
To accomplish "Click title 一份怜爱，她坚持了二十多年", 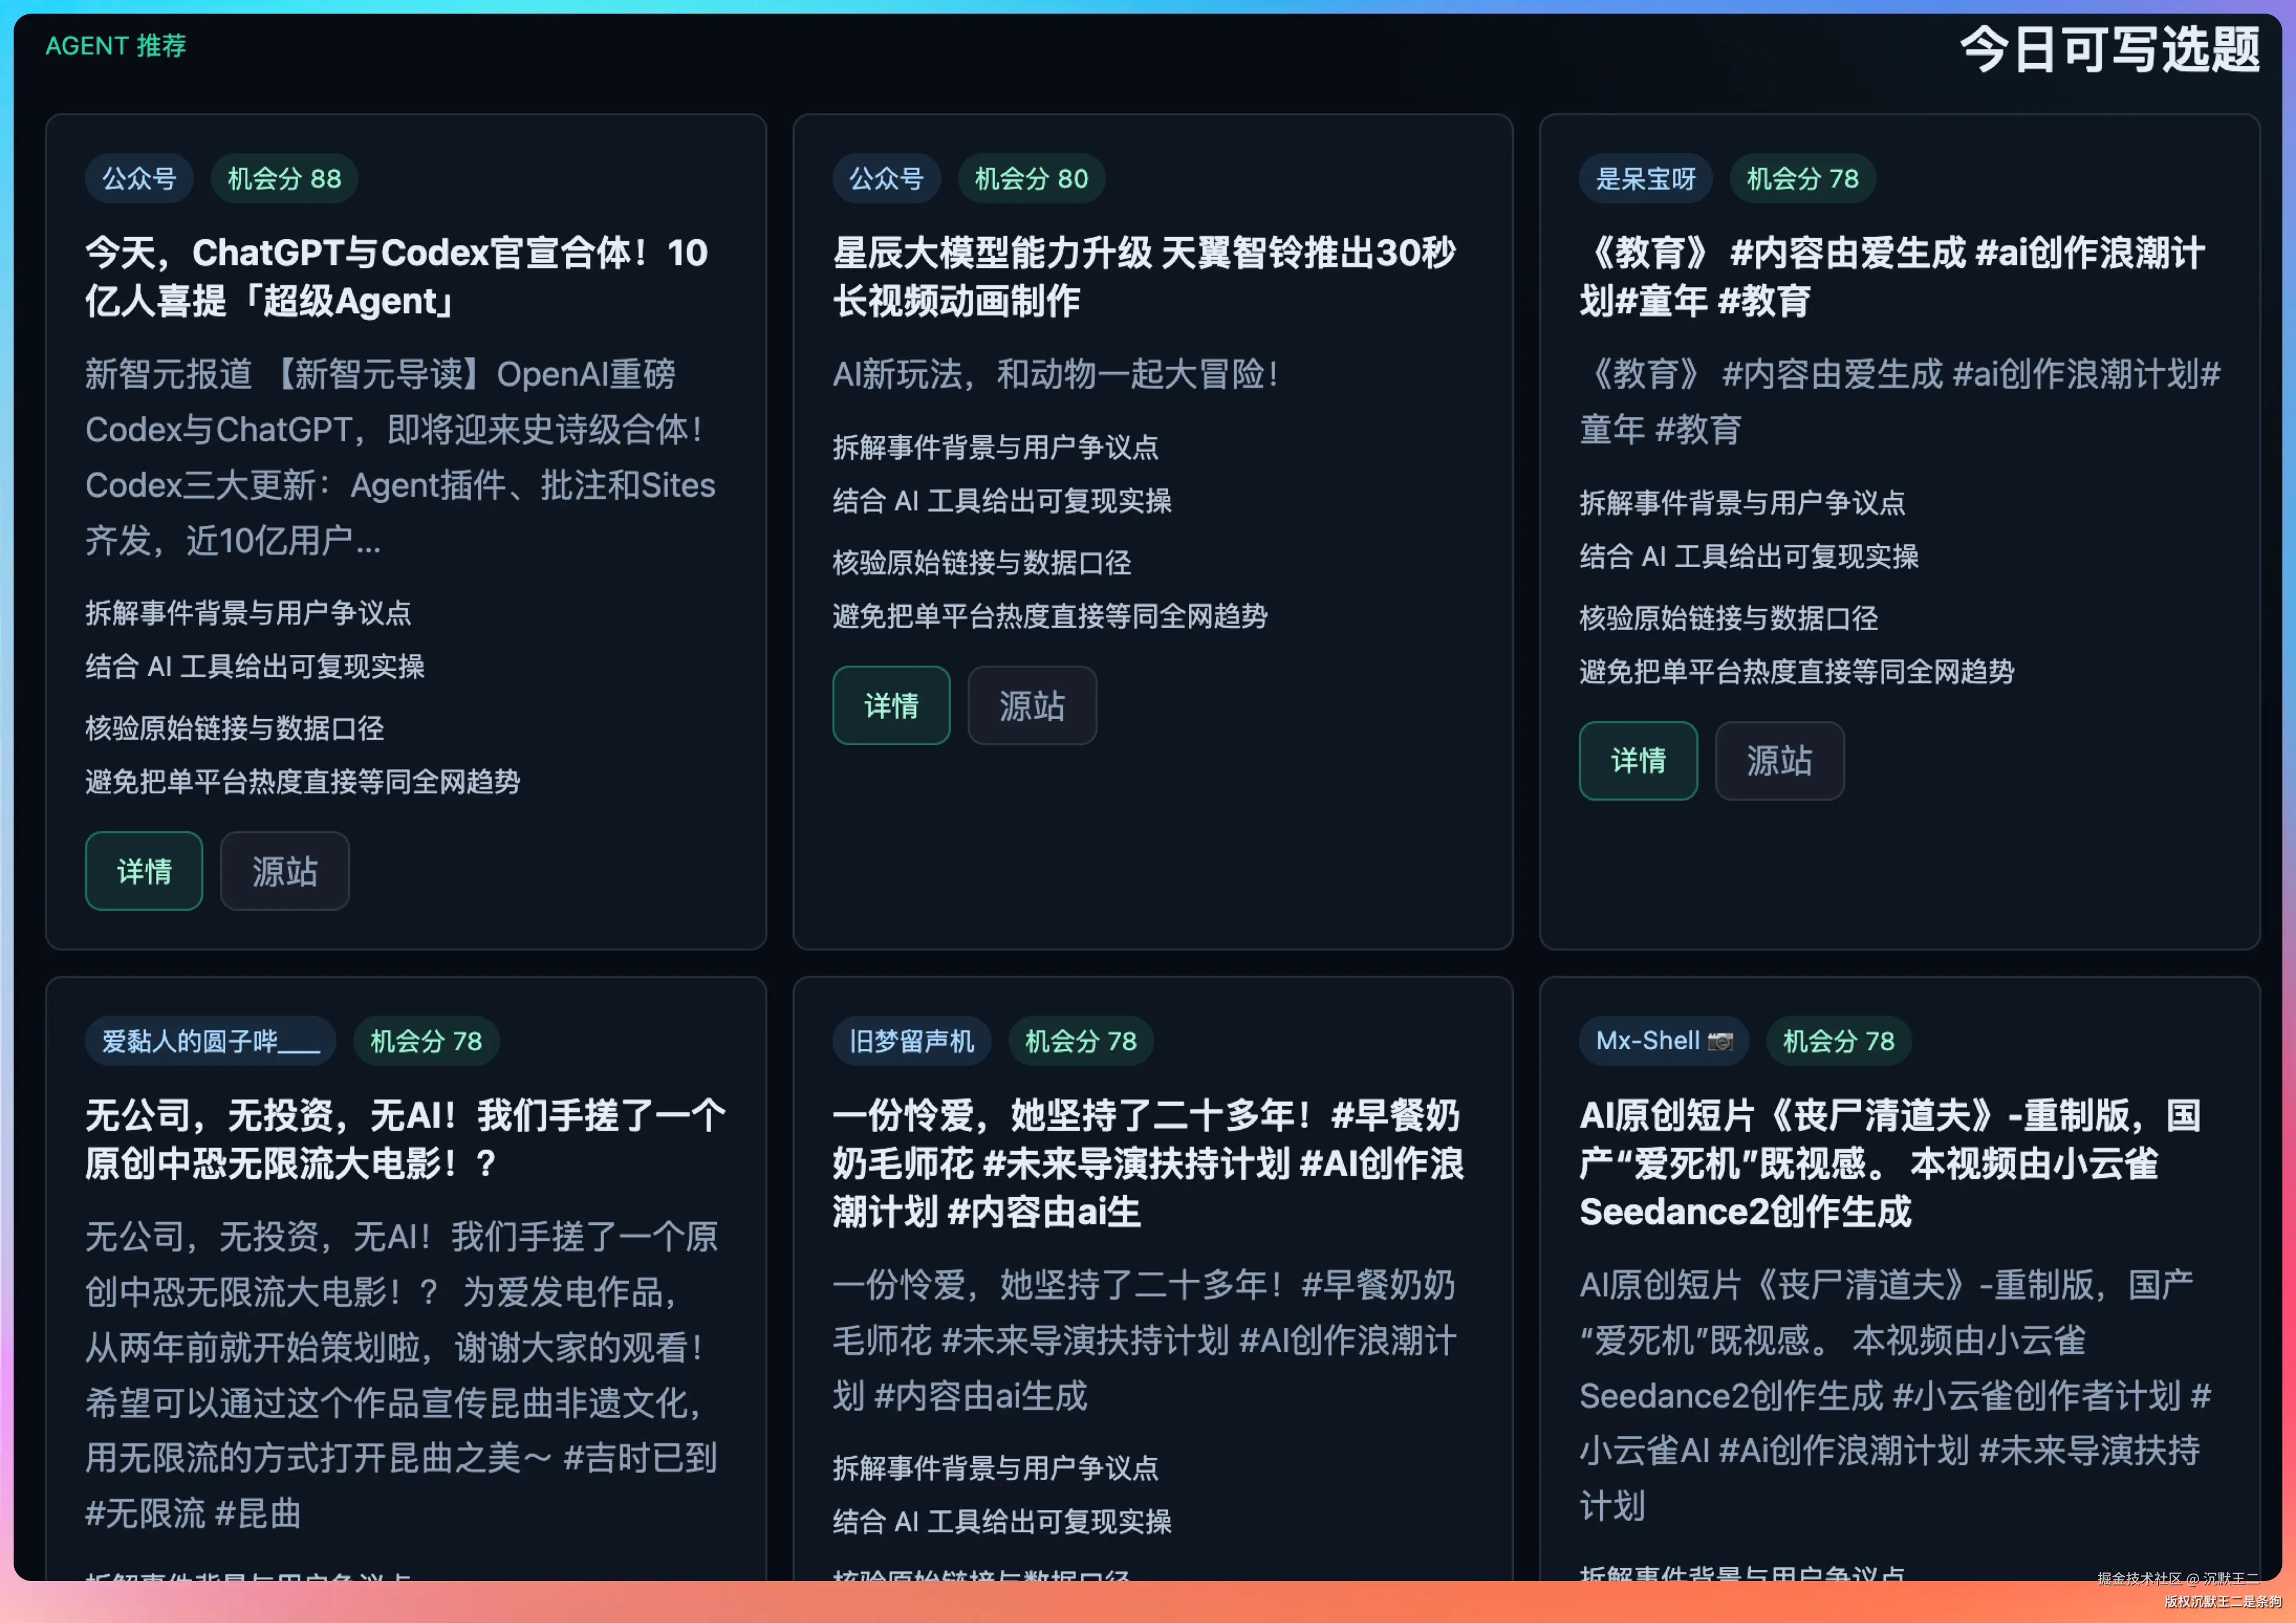I will pyautogui.click(x=1148, y=1163).
